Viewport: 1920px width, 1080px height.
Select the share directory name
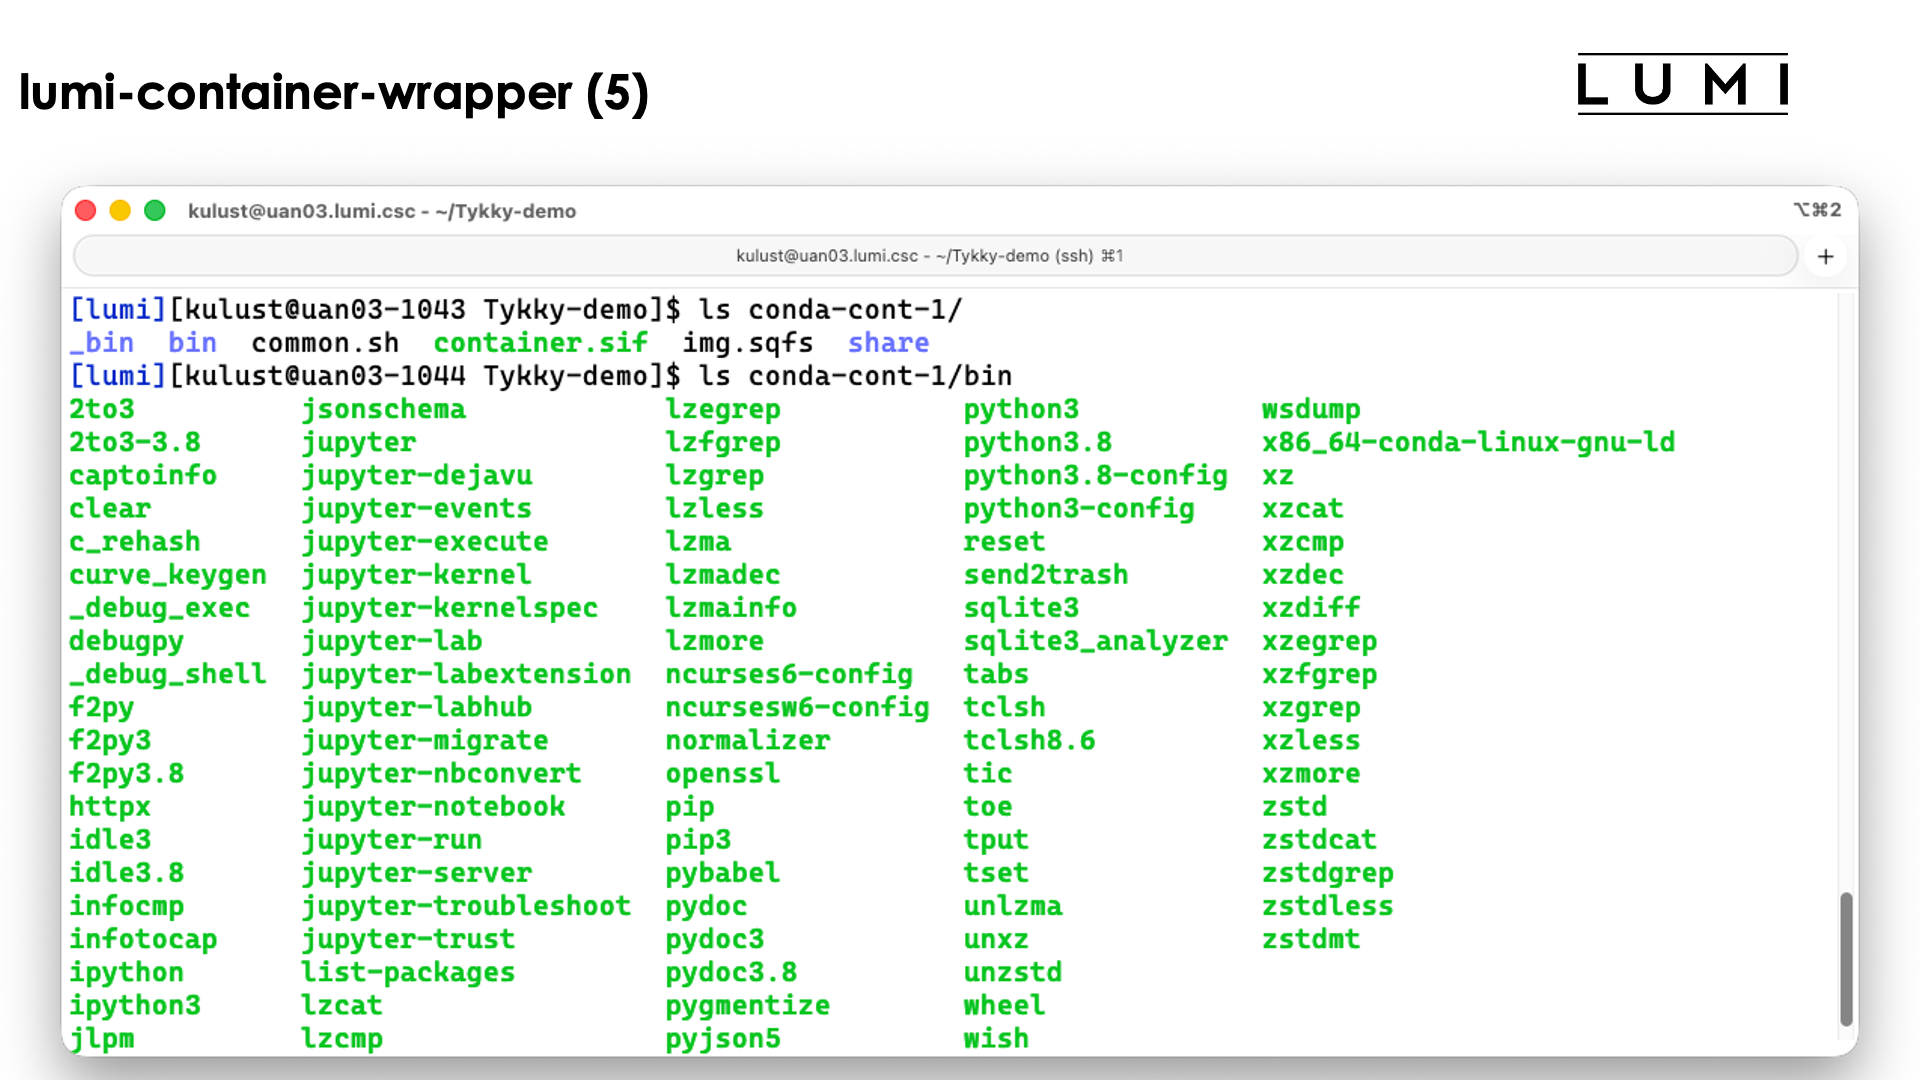coord(888,342)
